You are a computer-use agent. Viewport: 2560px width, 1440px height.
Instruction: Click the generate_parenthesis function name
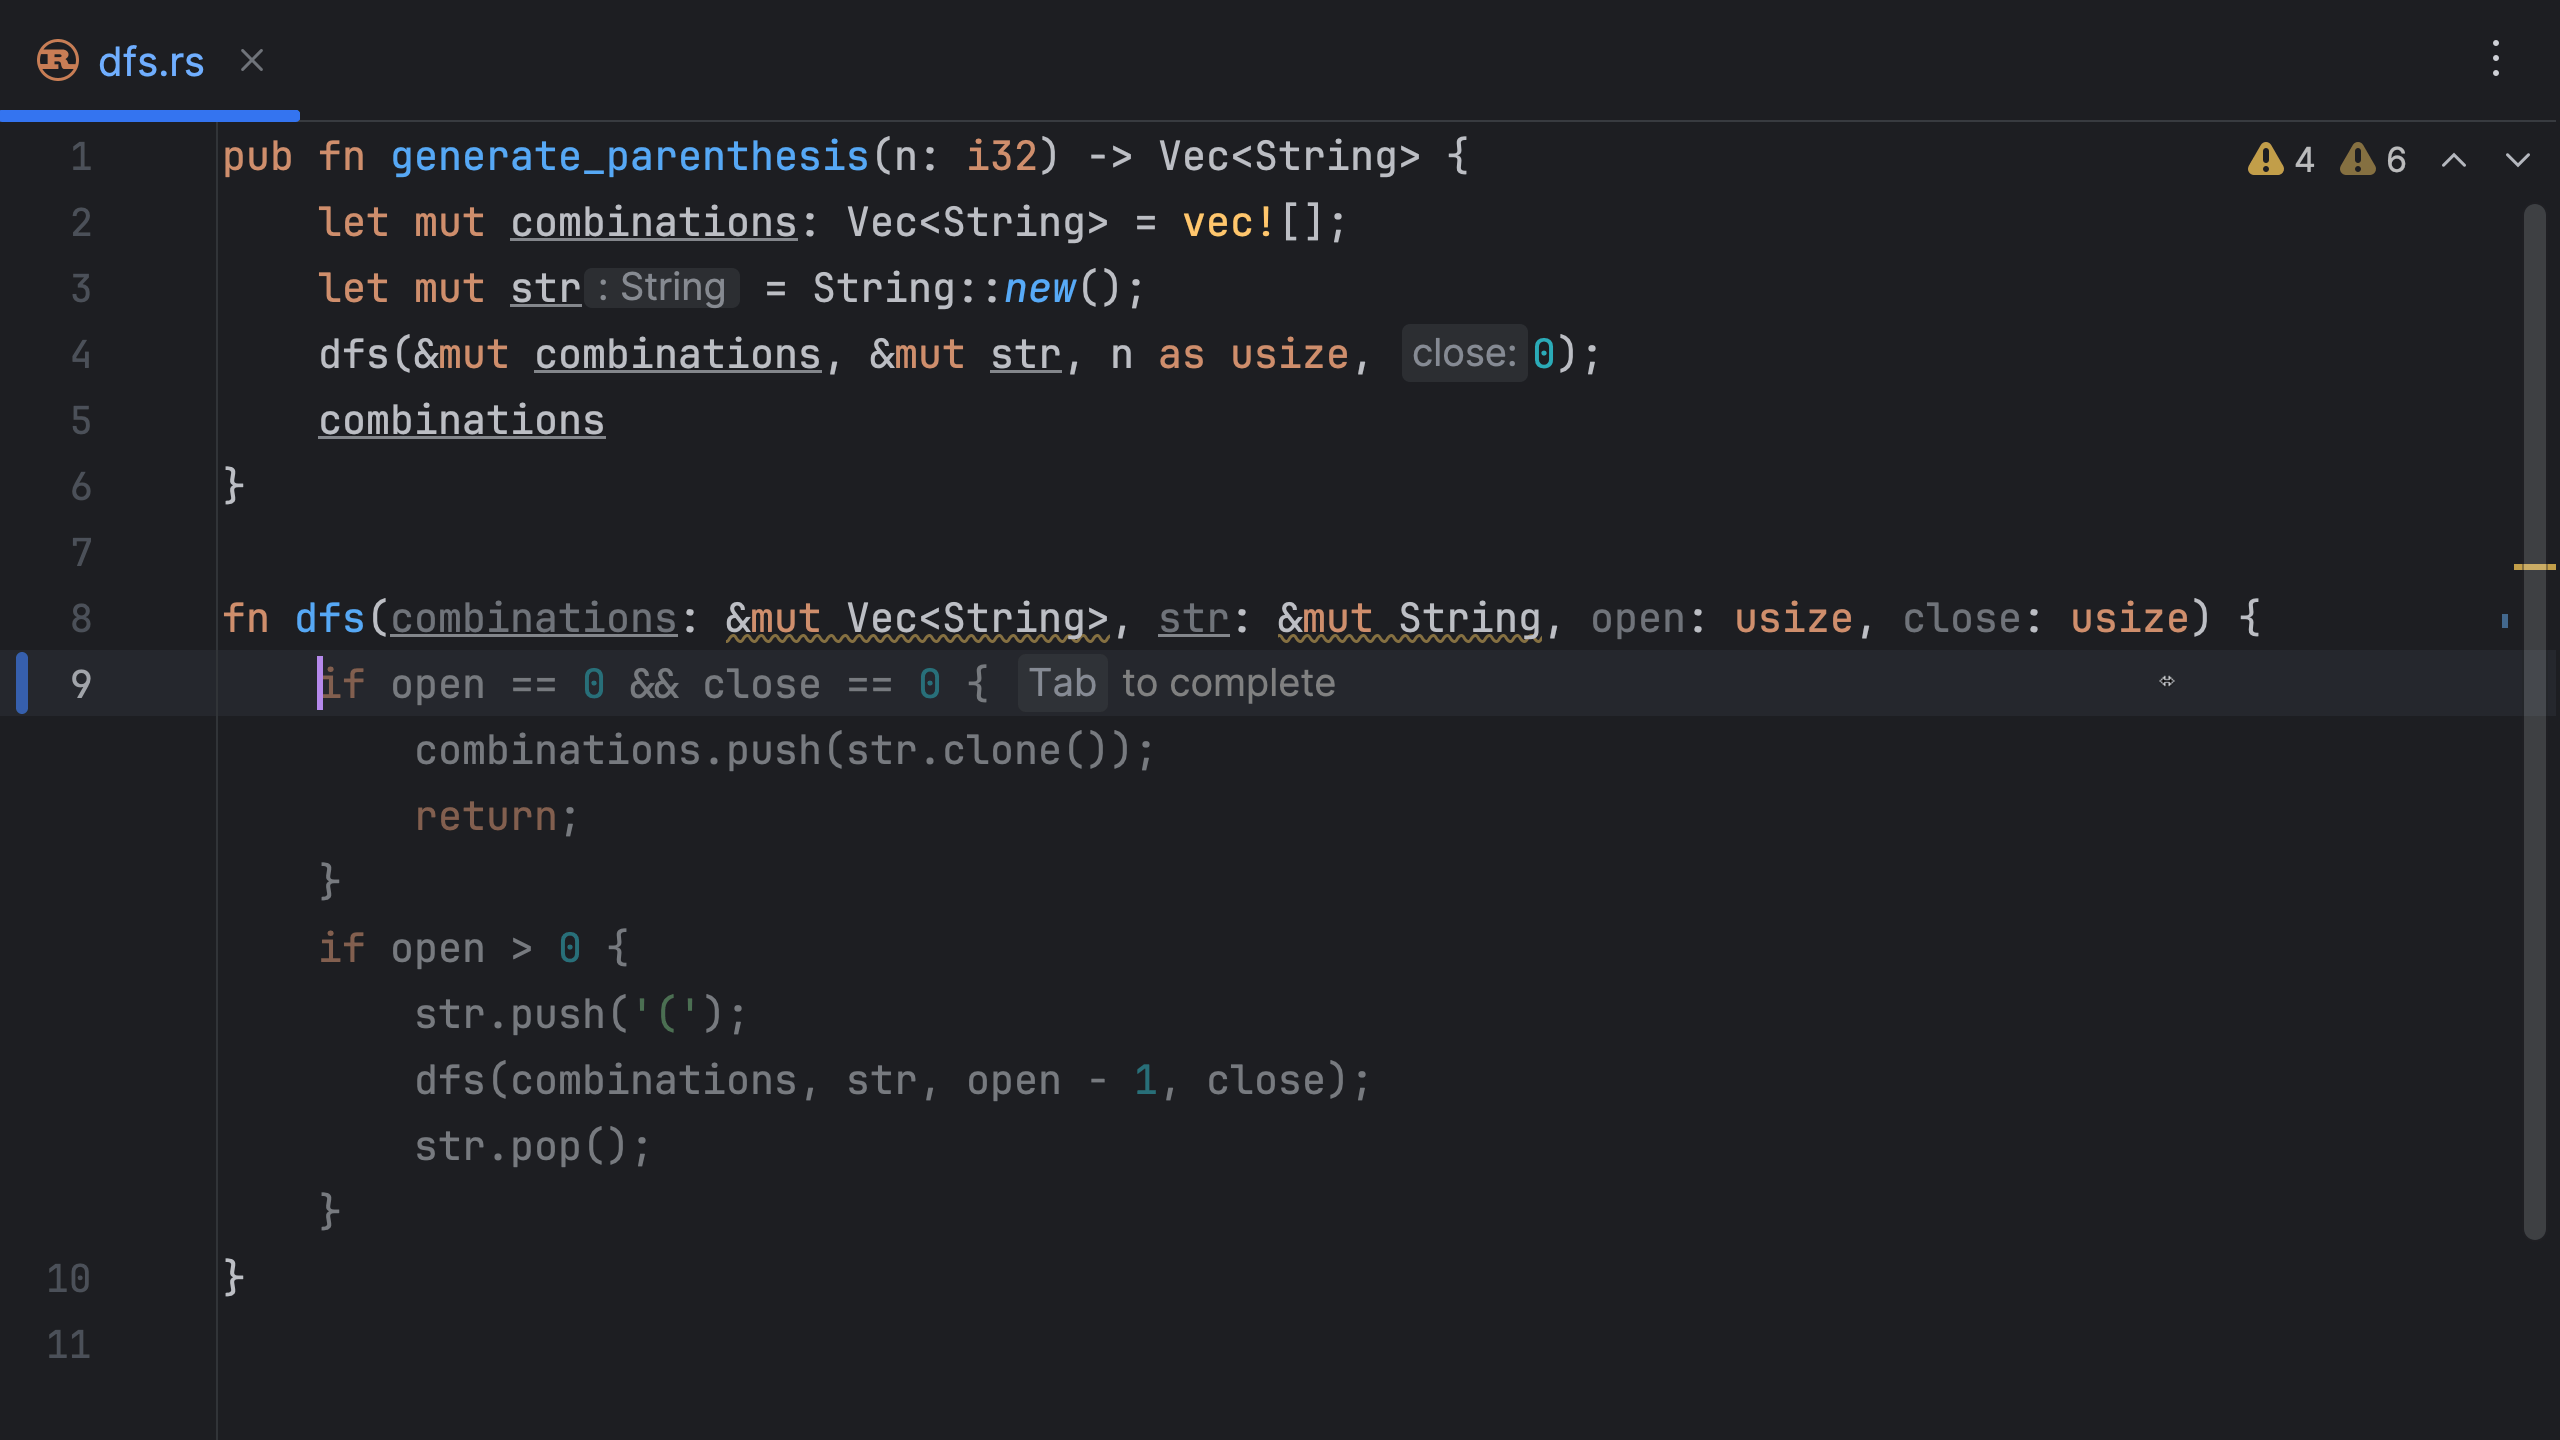click(630, 157)
